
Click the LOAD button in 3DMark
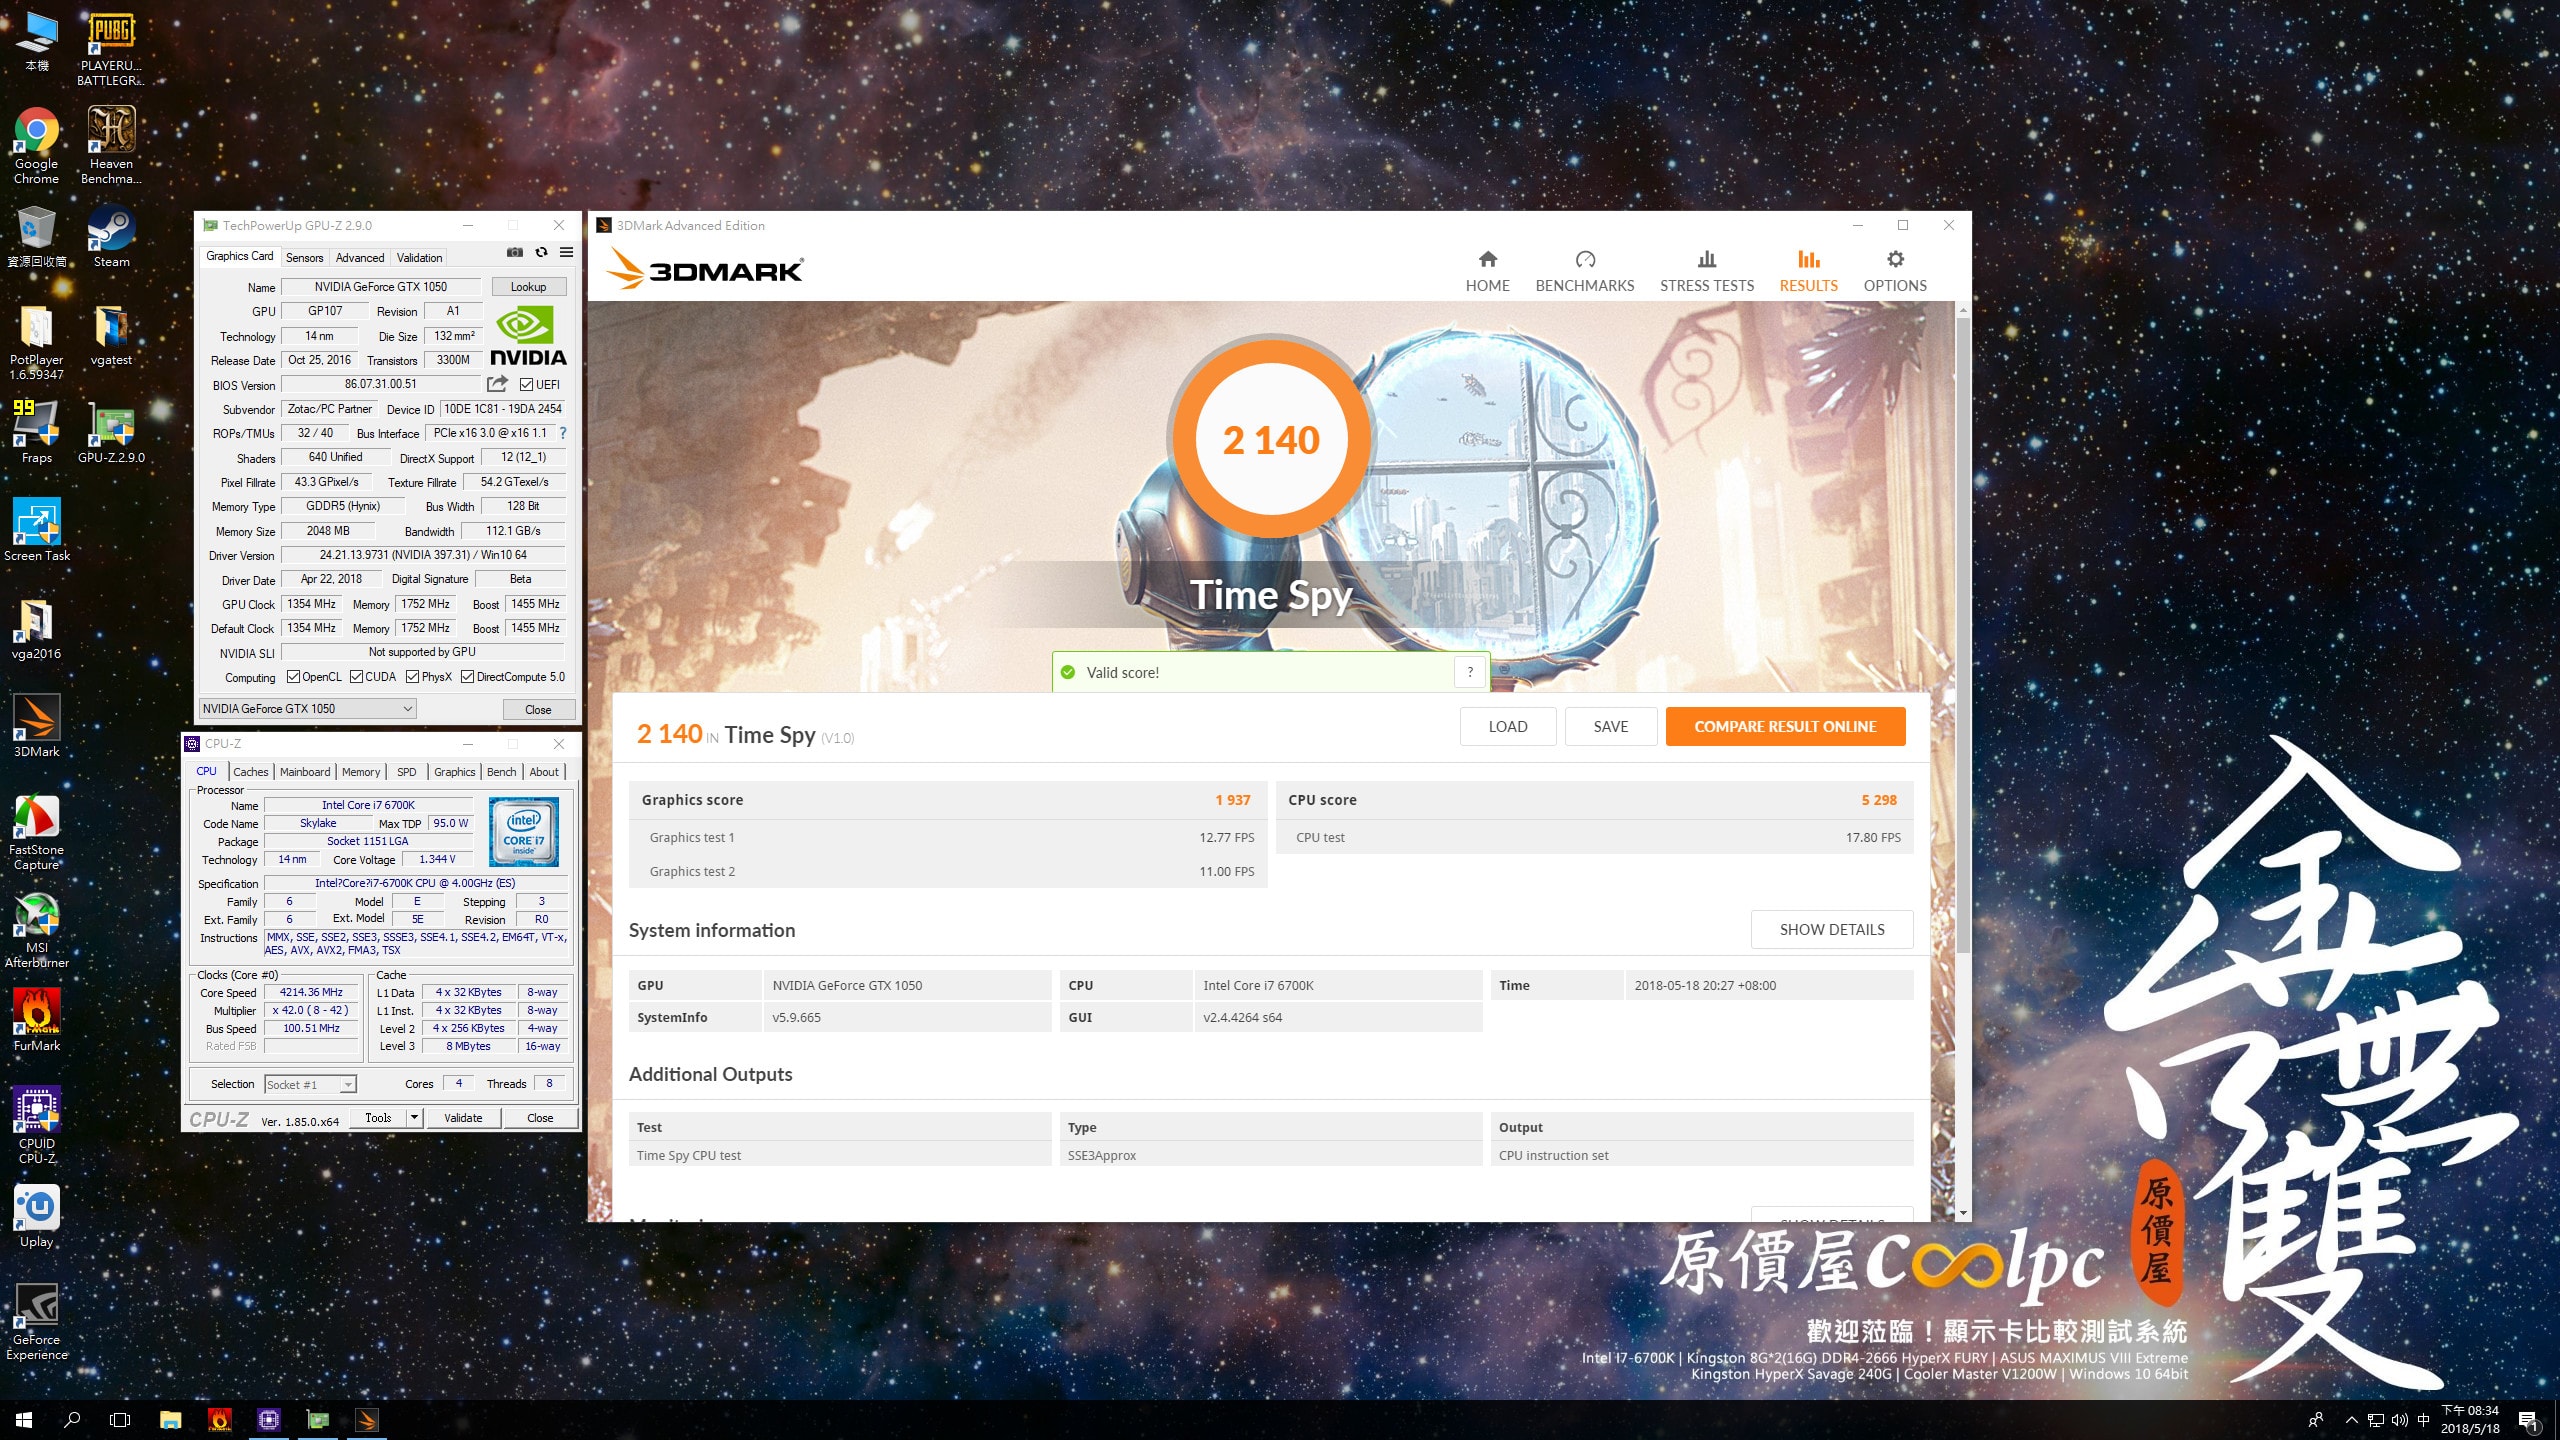point(1507,727)
